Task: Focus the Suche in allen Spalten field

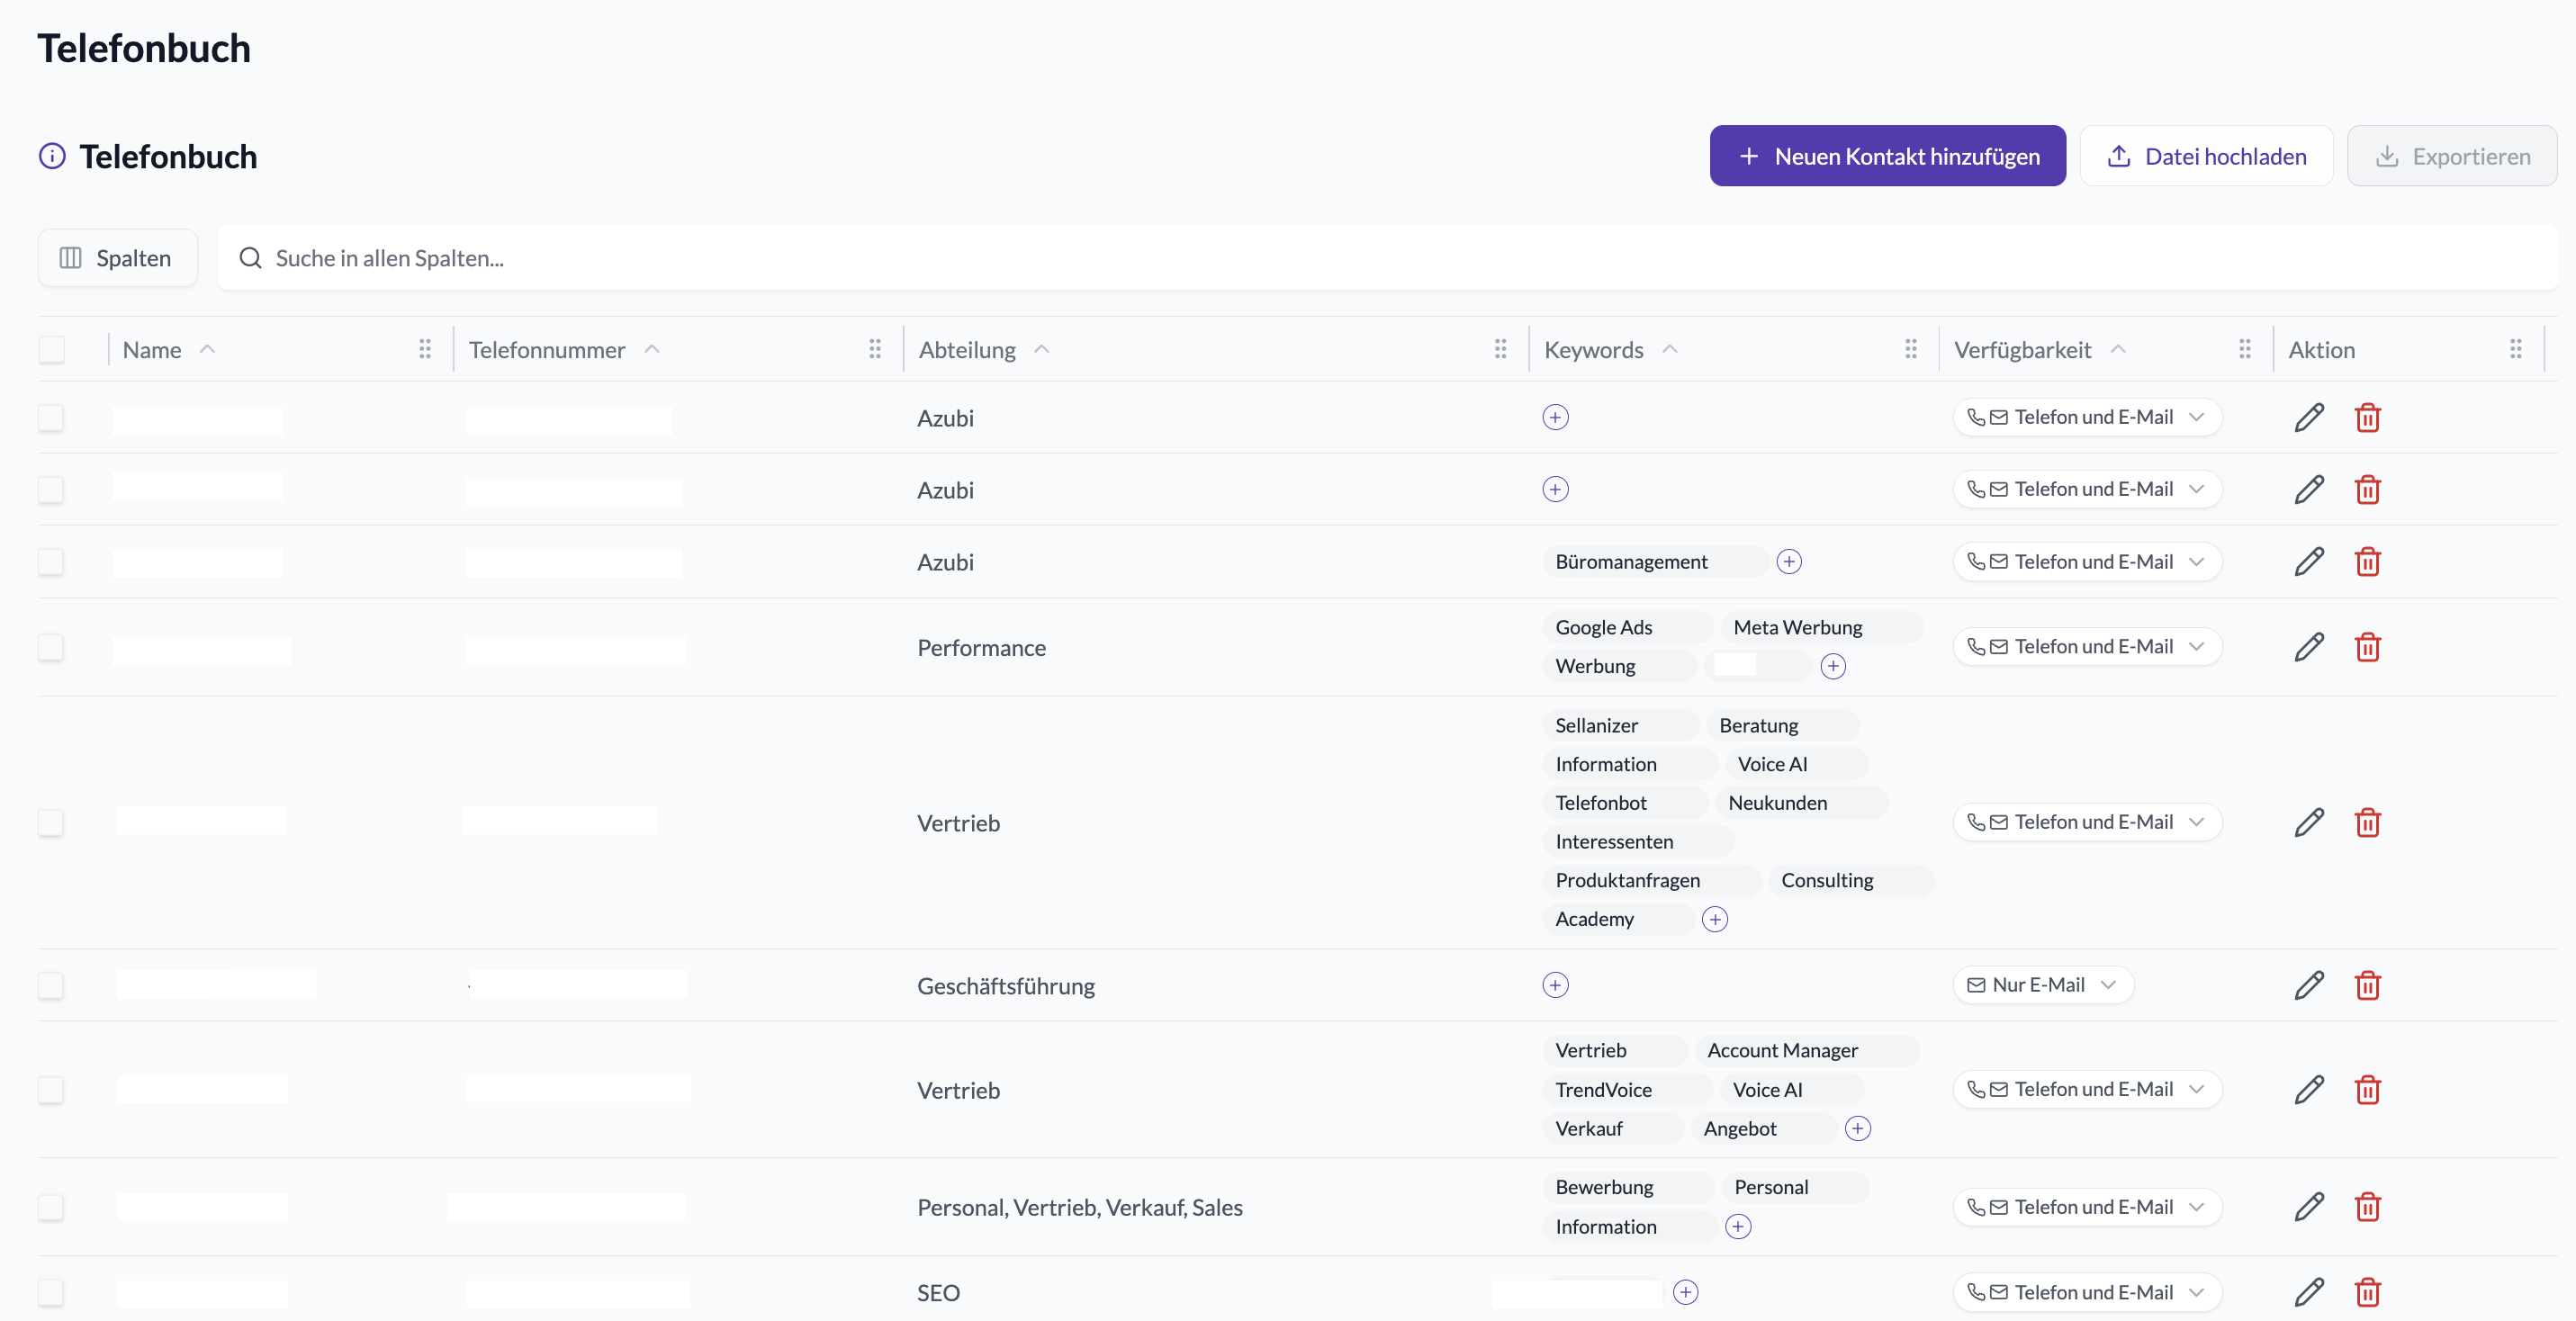Action: (x=1386, y=258)
